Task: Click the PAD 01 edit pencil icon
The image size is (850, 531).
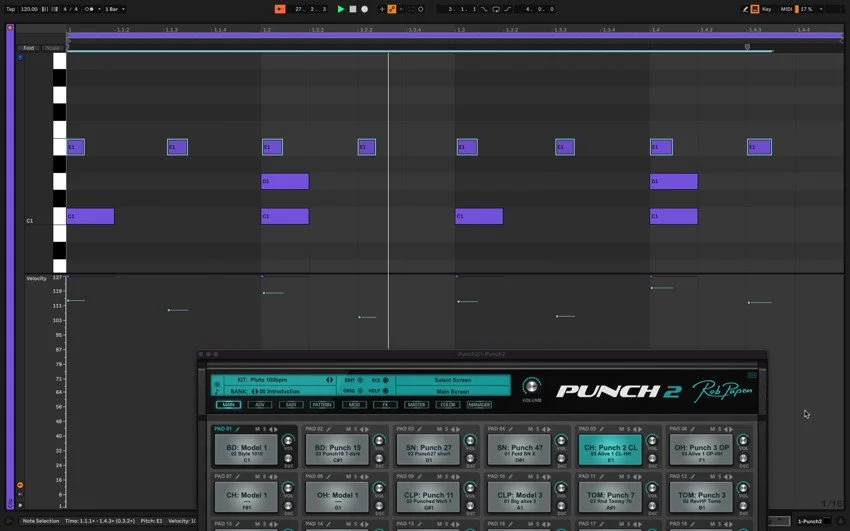Action: click(x=237, y=429)
